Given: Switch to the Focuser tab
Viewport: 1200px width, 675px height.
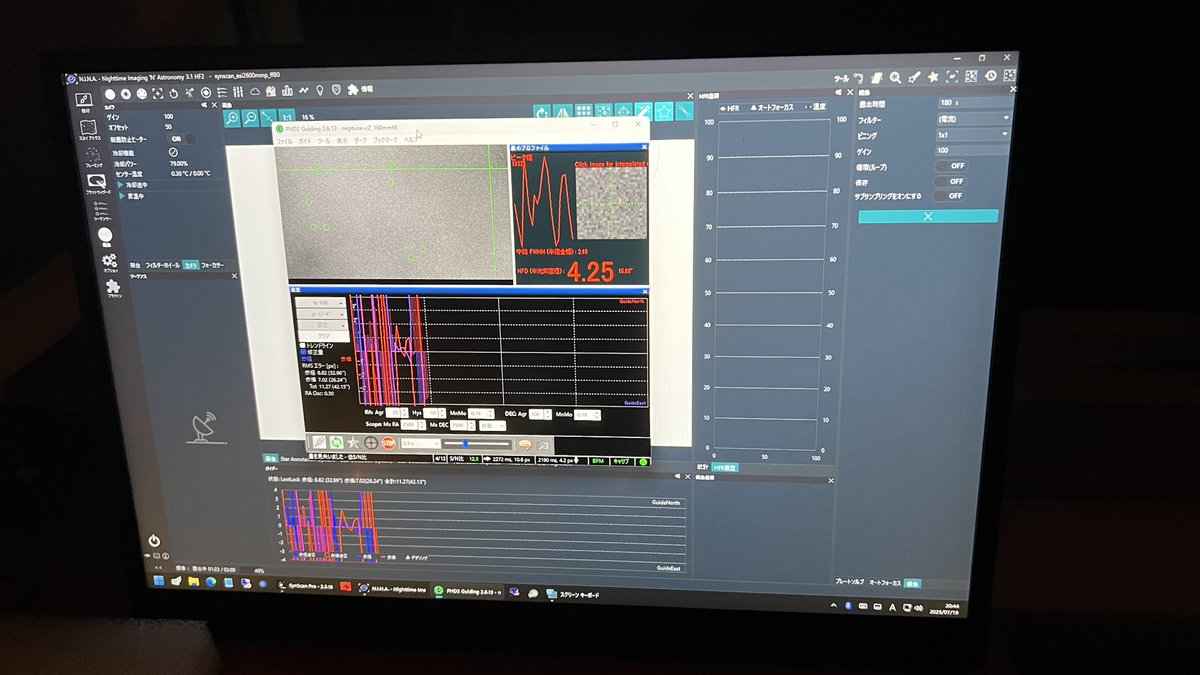Looking at the screenshot, I should [212, 265].
